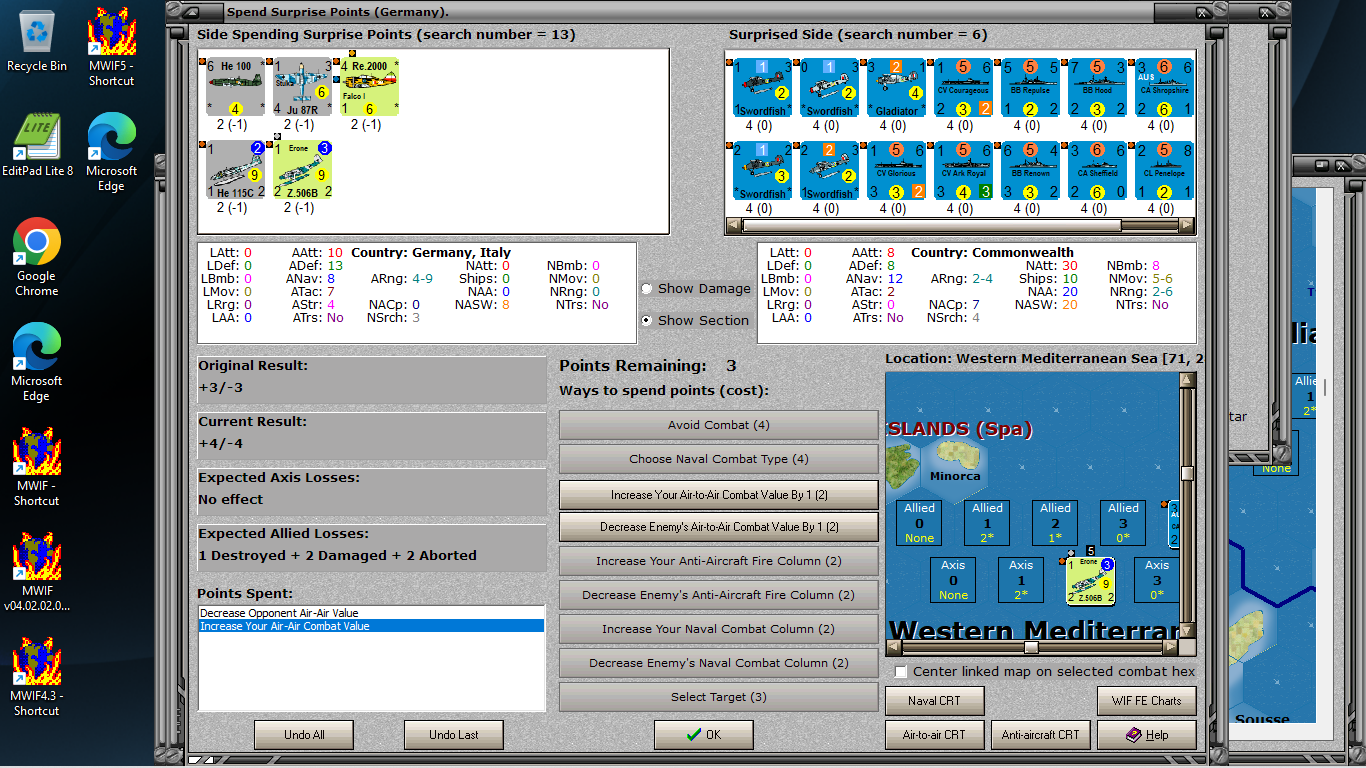Enable Center linked map on selected combat hex
This screenshot has width=1366, height=768.
[x=902, y=671]
